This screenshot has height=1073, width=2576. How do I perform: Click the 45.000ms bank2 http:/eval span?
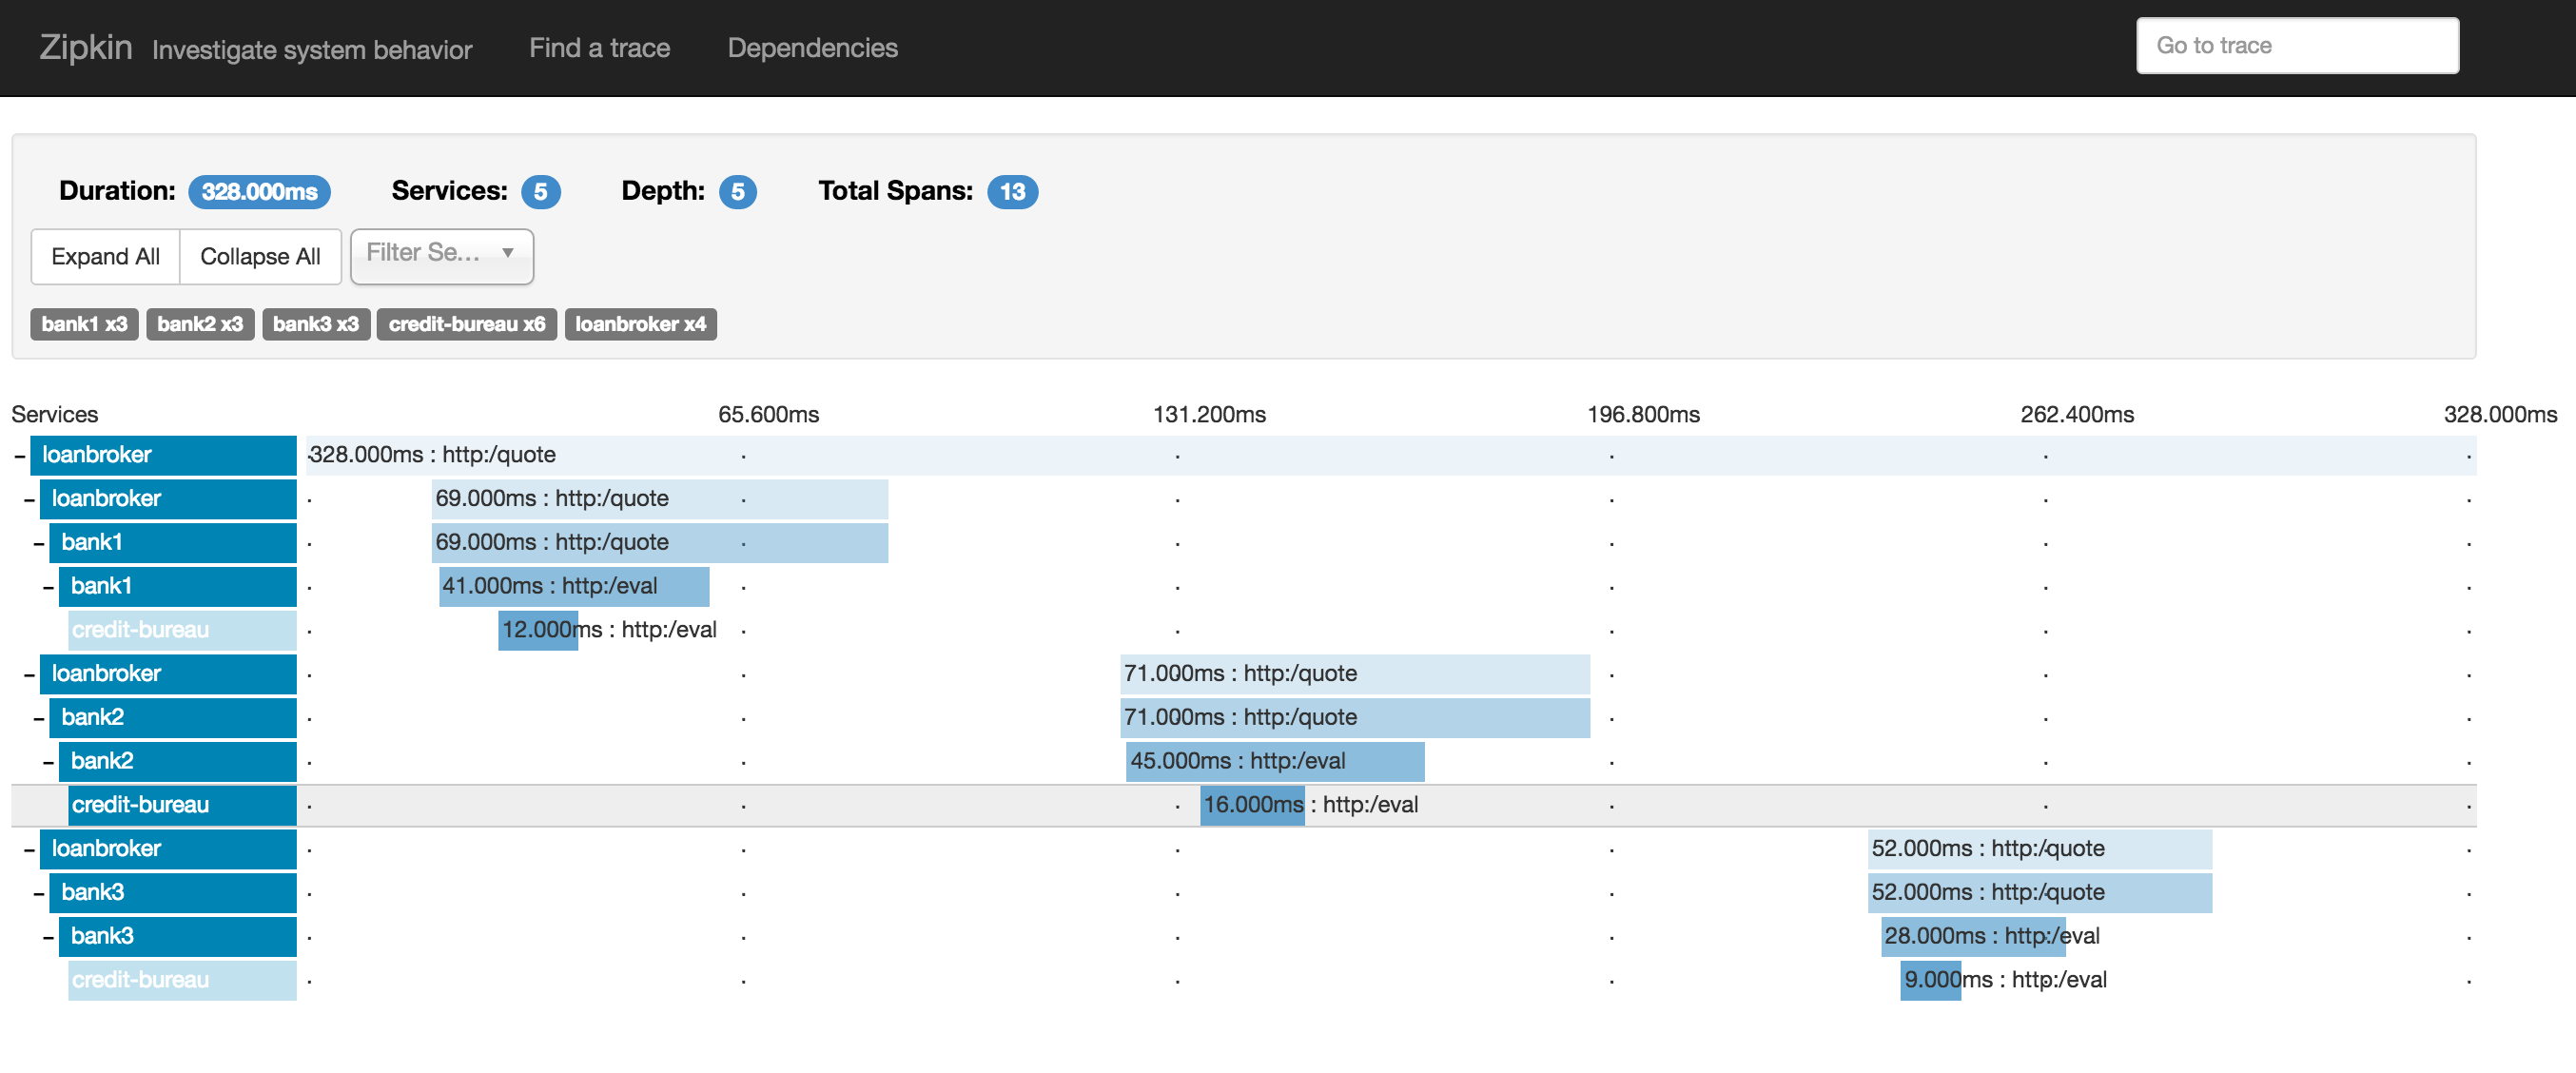(x=1274, y=761)
